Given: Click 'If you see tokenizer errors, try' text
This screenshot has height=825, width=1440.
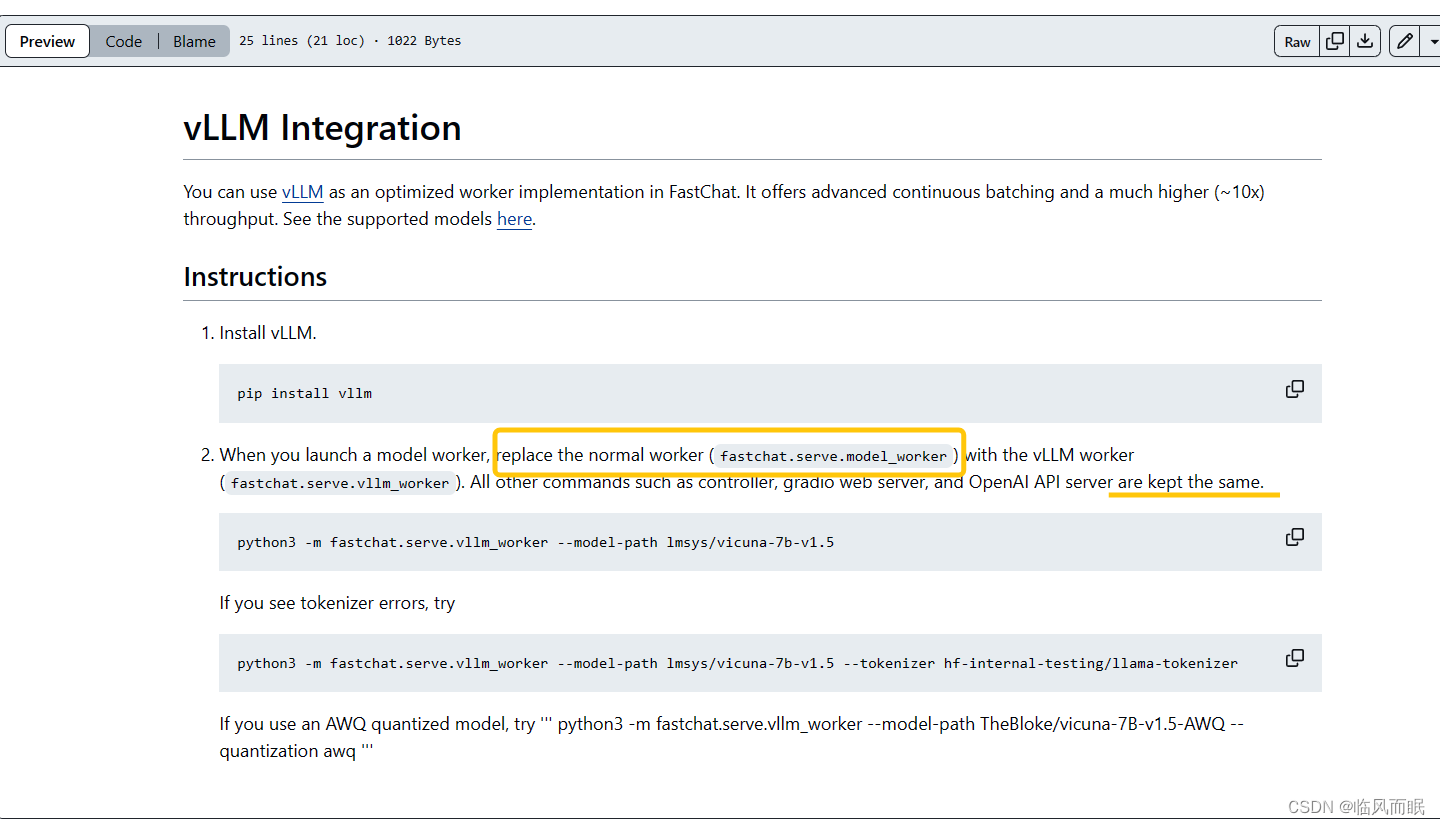Looking at the screenshot, I should point(337,603).
